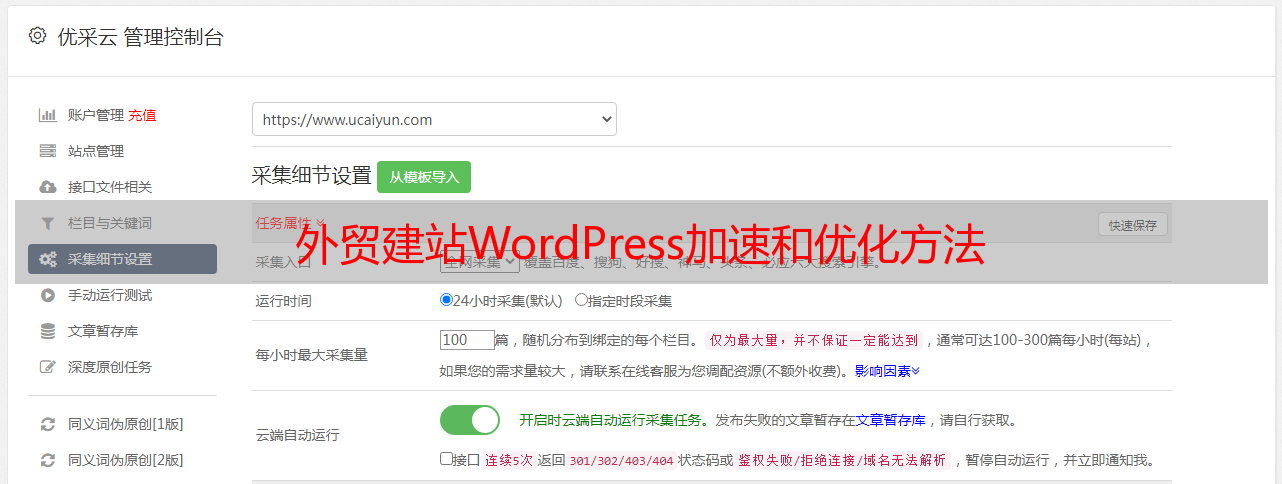Click the 鉴权失败/拒绝连接/域名无法解析 text
The height and width of the screenshot is (484, 1282).
tap(843, 461)
